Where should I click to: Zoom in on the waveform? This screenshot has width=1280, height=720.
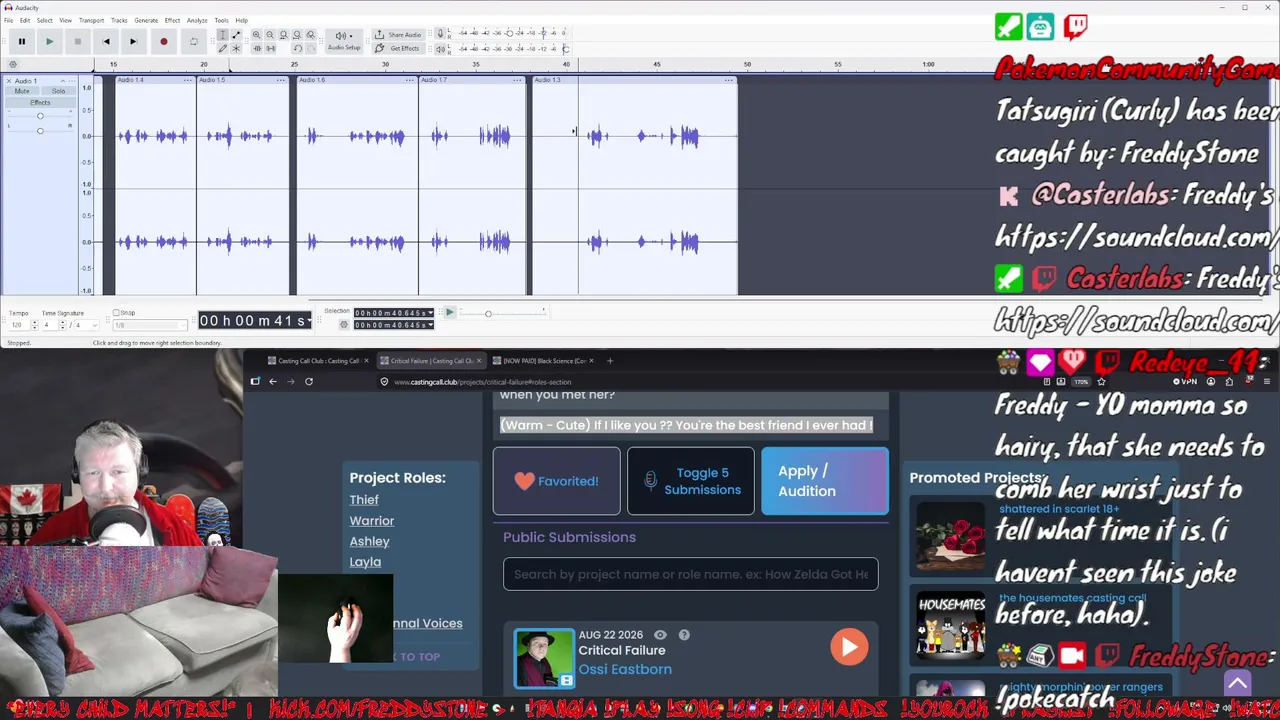256,35
